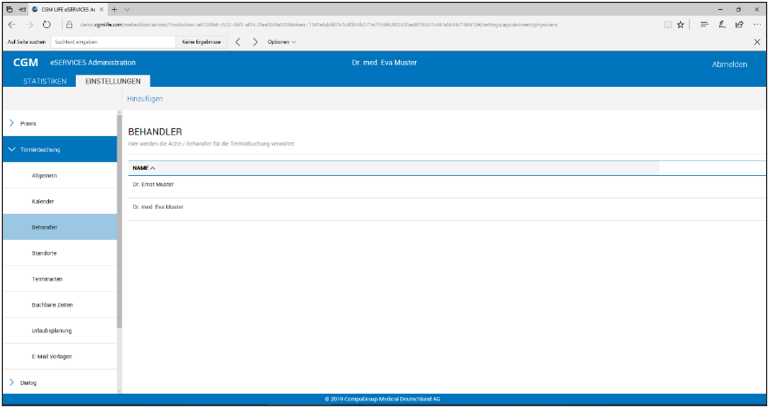Go forward using the browser forward arrow
769x409 pixels.
pyautogui.click(x=29, y=25)
